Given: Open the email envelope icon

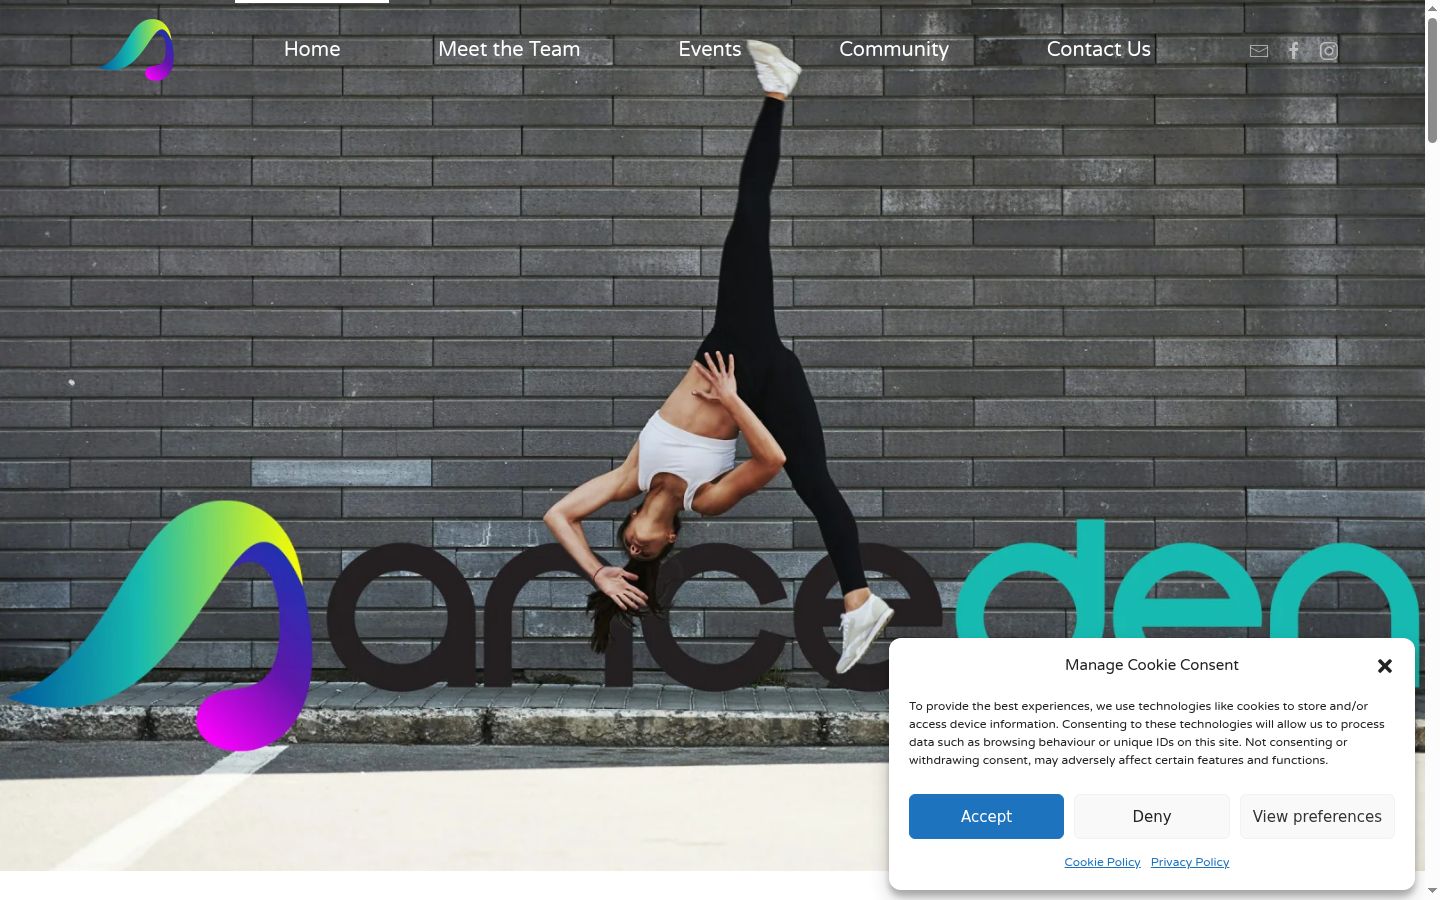Looking at the screenshot, I should tap(1259, 51).
